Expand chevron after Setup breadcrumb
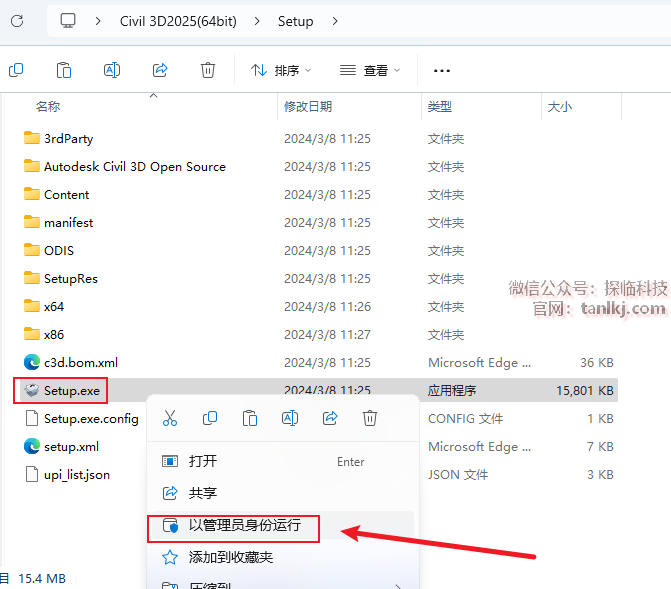 tap(335, 21)
